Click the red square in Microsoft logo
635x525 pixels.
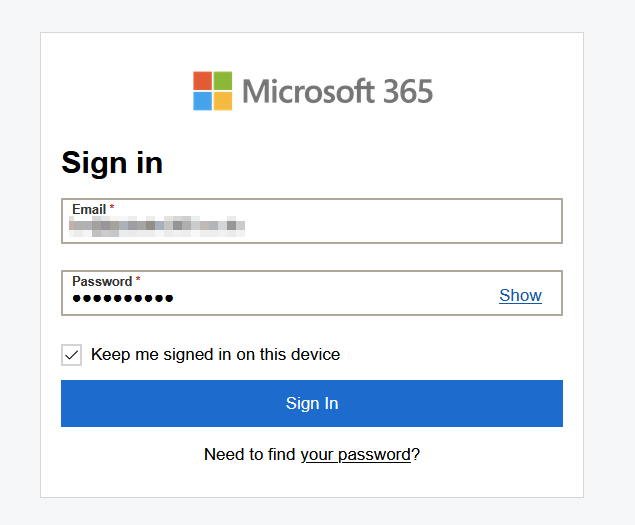[202, 81]
